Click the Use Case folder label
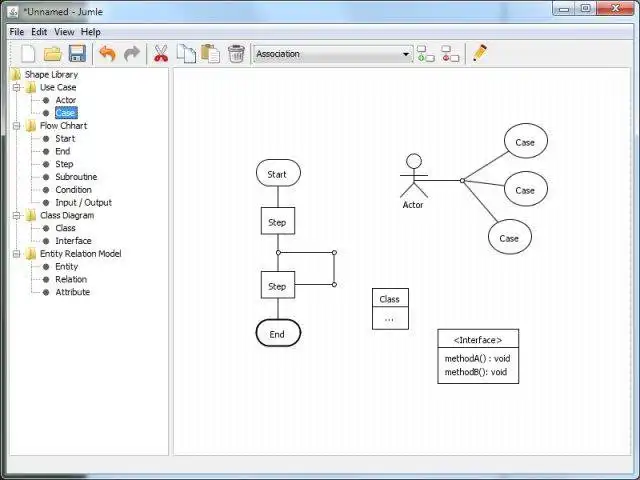Screen dimensions: 640x480 tap(58, 87)
